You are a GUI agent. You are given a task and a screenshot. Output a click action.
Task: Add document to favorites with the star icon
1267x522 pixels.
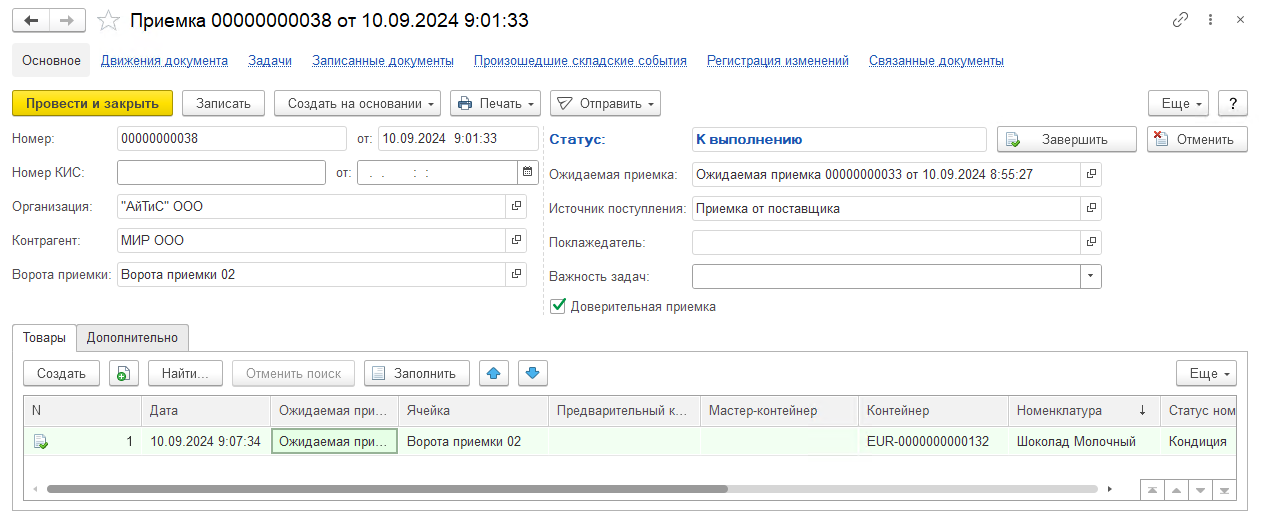(110, 20)
